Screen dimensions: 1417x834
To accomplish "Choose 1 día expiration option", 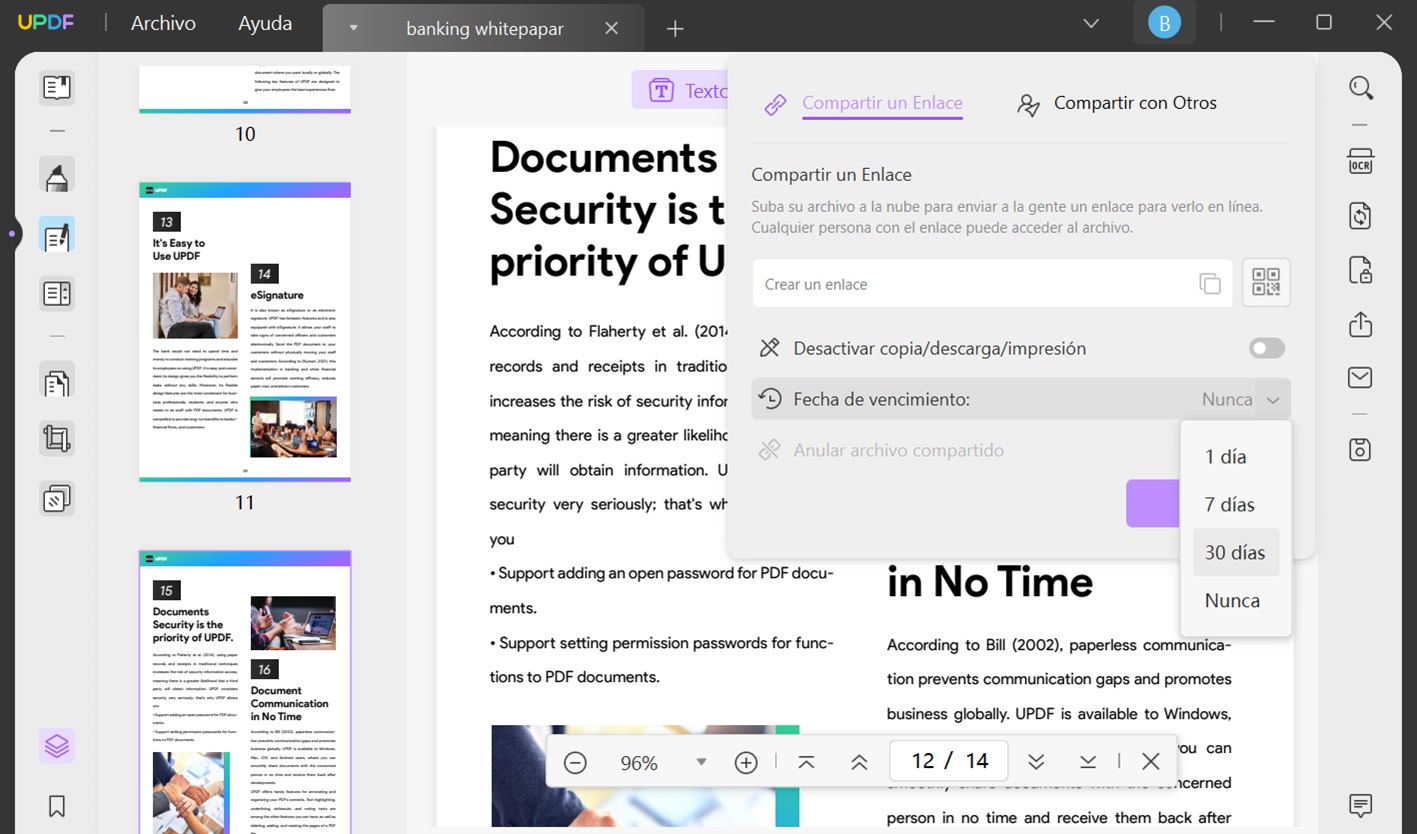I will [x=1235, y=456].
